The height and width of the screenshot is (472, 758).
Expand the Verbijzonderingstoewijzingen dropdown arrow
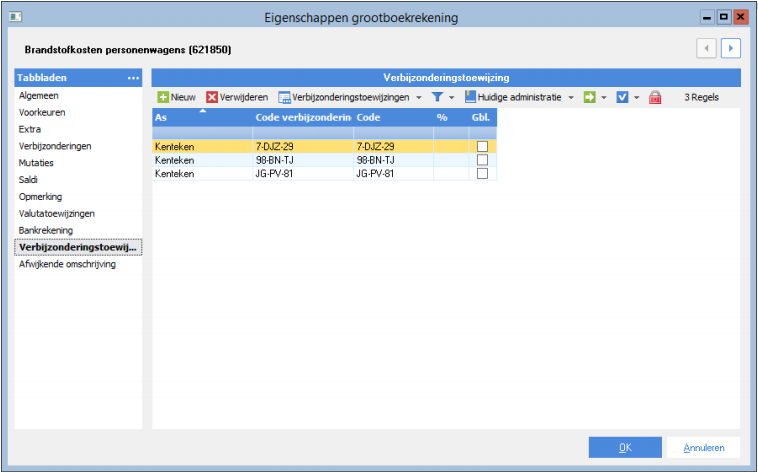[x=419, y=98]
